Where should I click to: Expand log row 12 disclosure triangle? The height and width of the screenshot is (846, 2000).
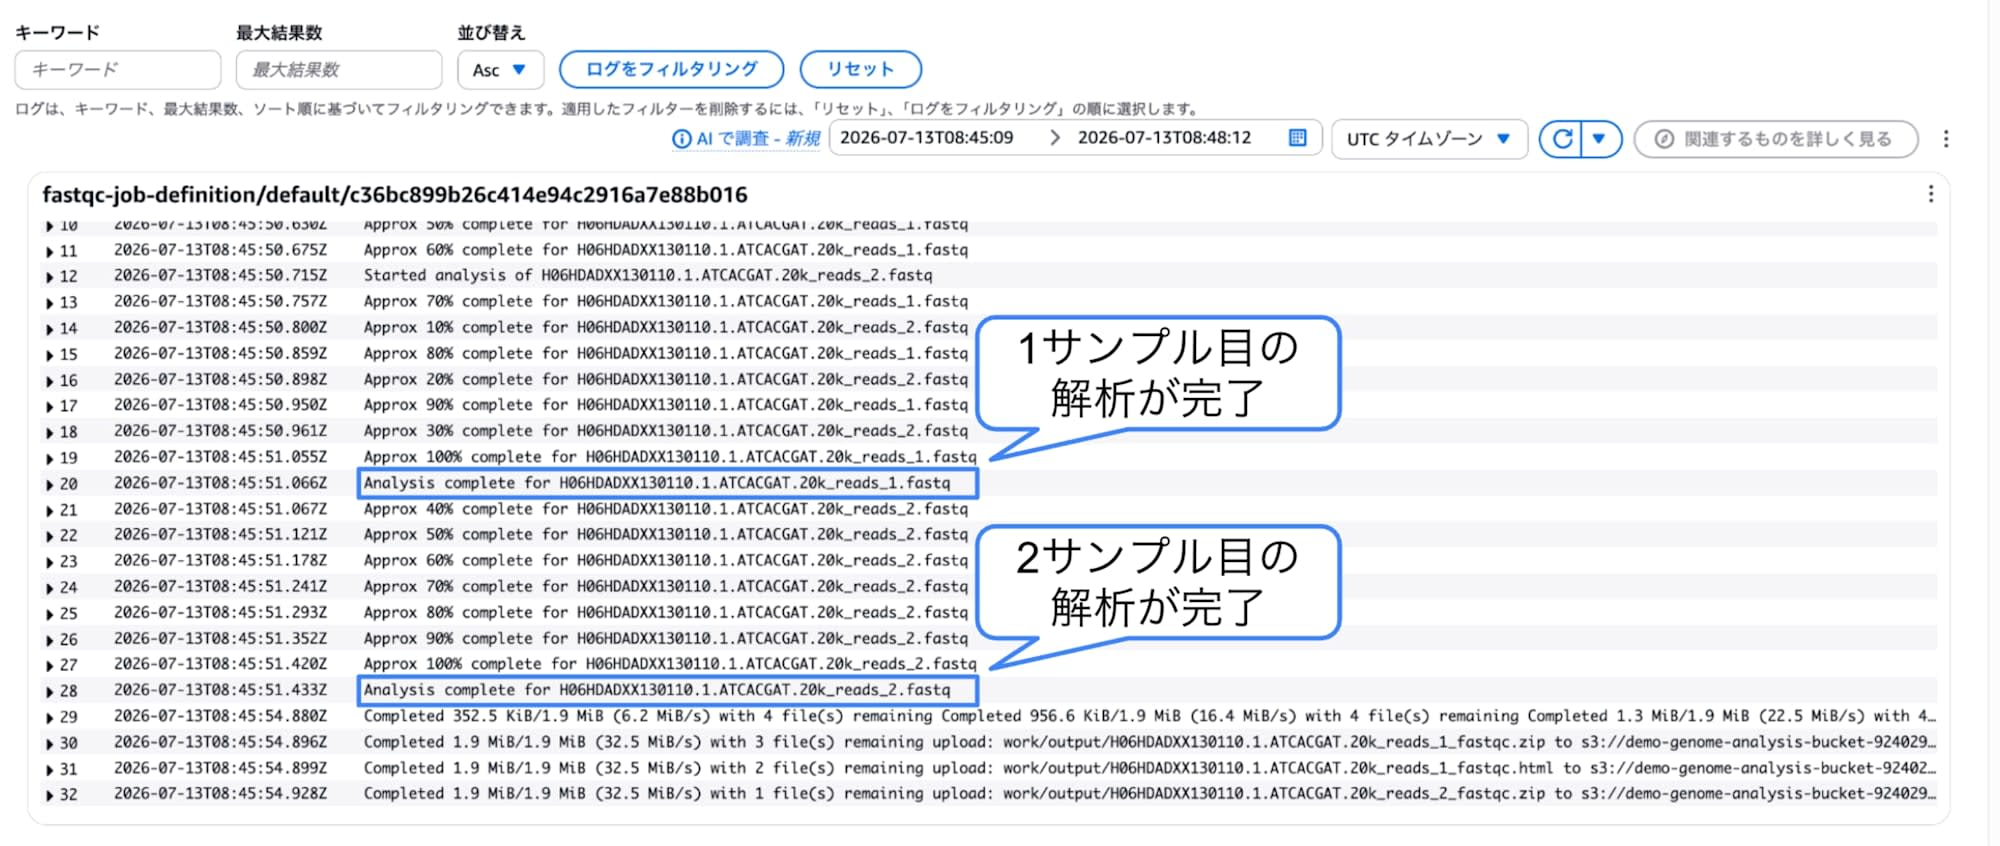50,277
